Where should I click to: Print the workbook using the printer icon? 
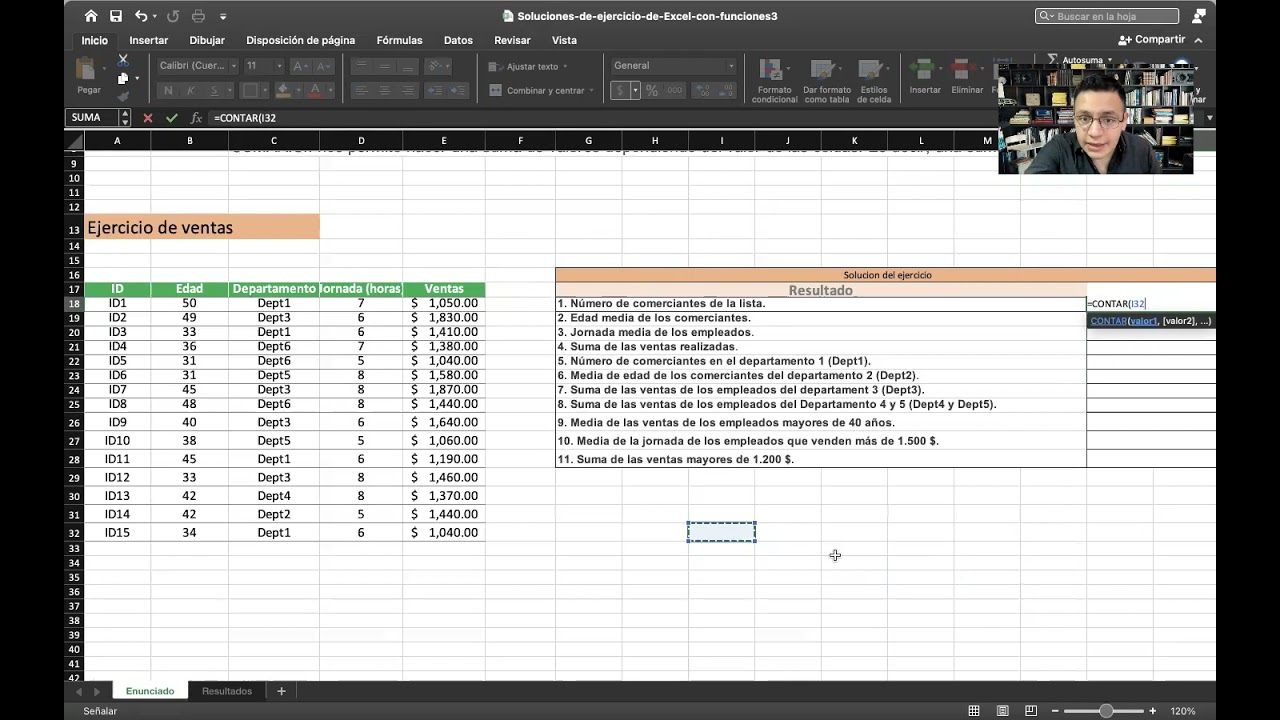(198, 16)
